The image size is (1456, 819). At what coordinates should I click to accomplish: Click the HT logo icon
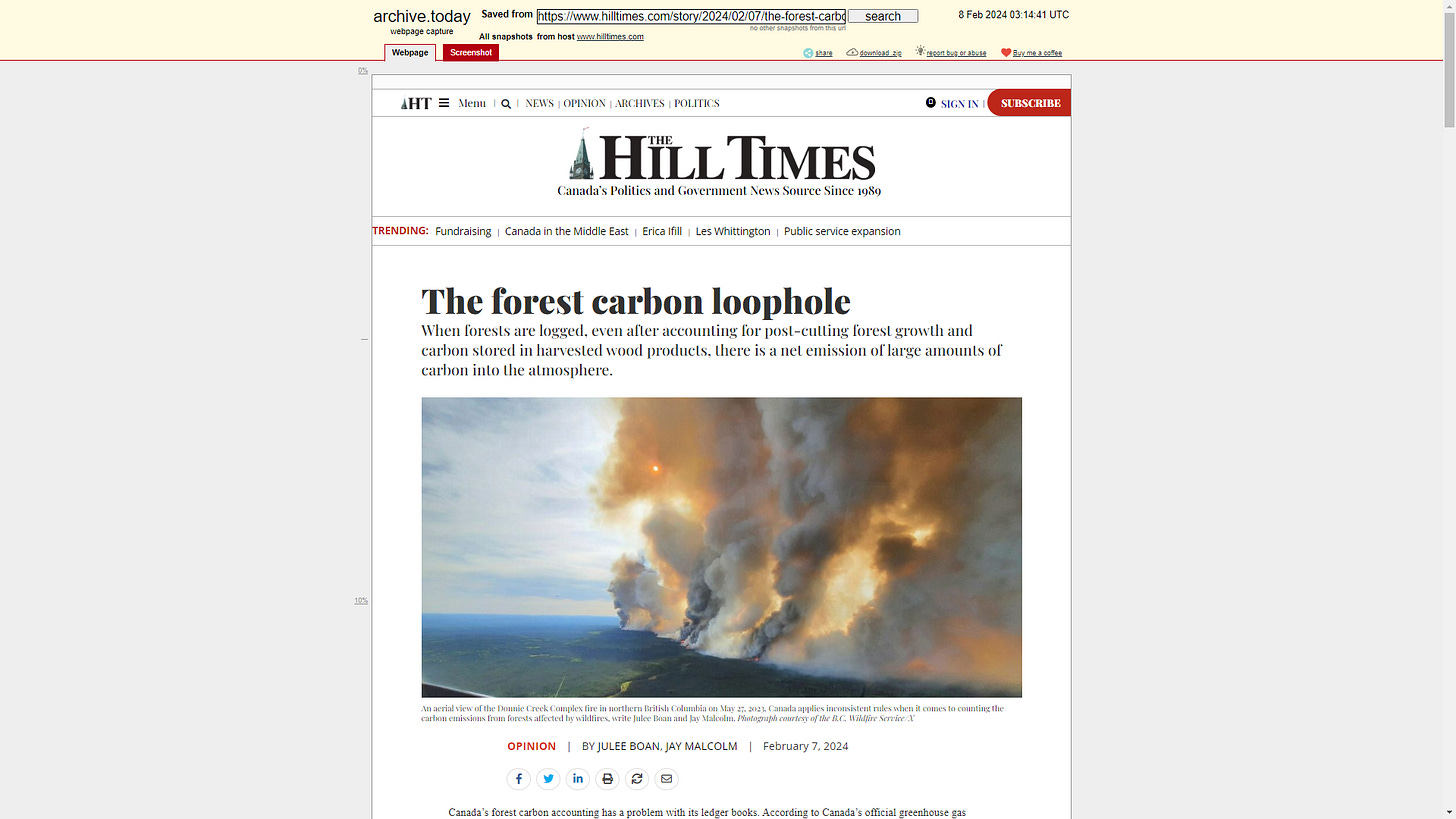416,103
